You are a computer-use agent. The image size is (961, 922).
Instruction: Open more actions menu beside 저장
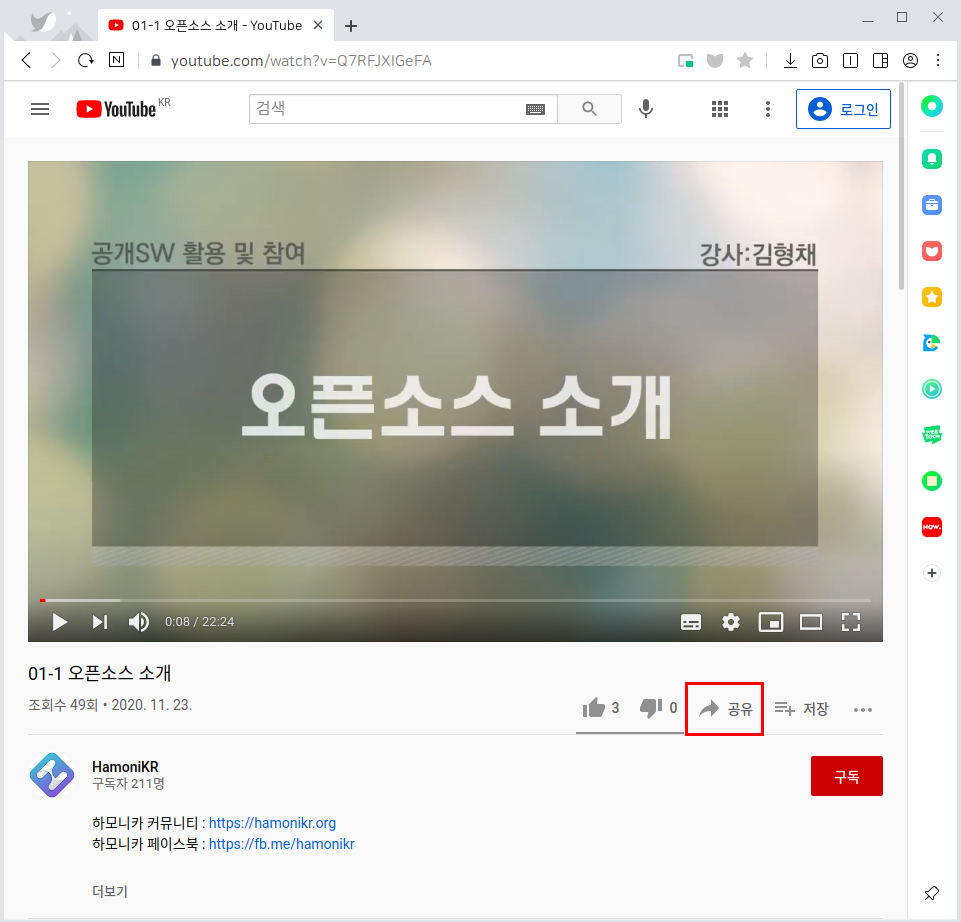tap(863, 710)
